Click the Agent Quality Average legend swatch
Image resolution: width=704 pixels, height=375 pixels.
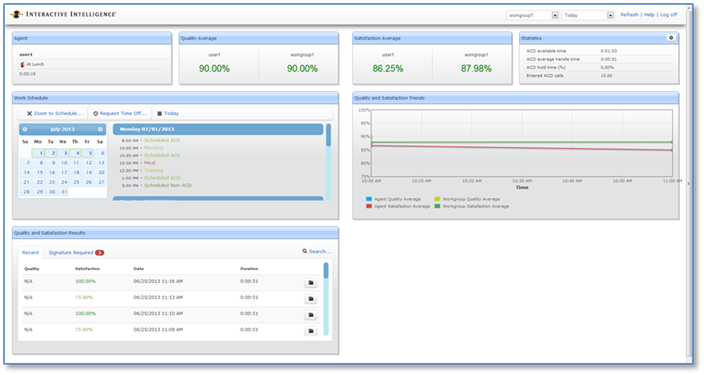pos(369,199)
